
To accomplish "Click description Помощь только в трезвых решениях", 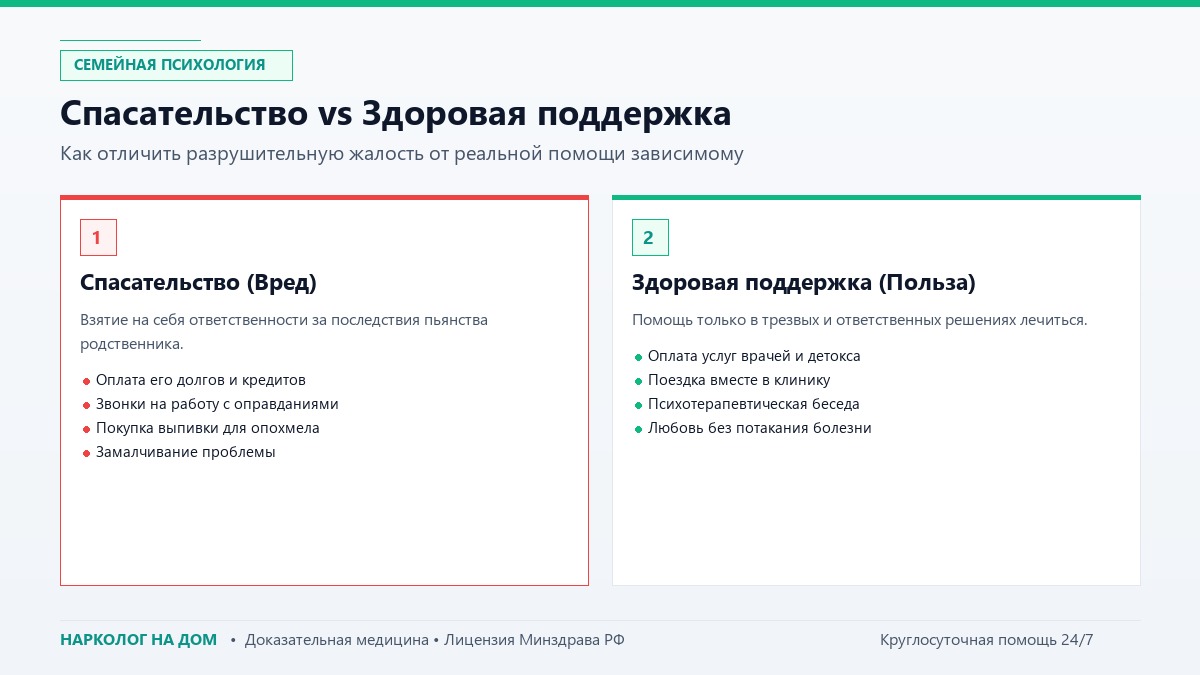I will pos(859,320).
